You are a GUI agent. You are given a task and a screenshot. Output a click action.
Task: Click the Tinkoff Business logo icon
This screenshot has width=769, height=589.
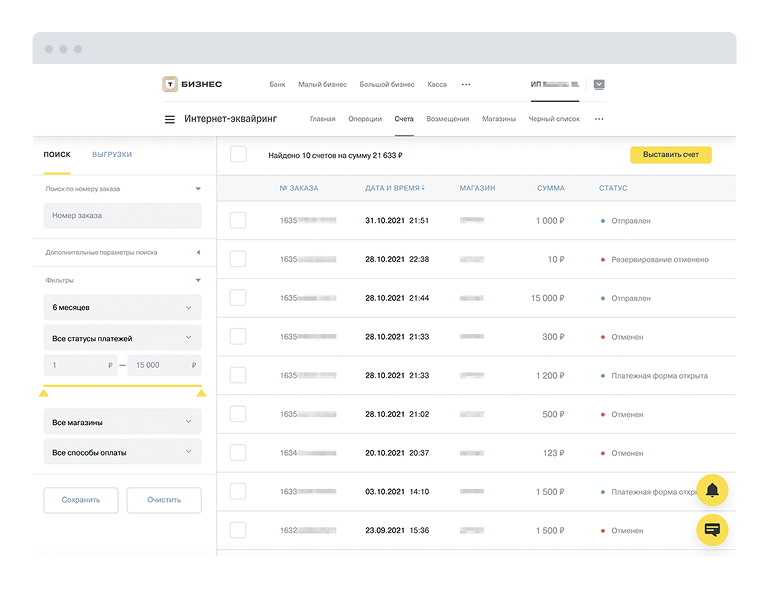pos(171,85)
